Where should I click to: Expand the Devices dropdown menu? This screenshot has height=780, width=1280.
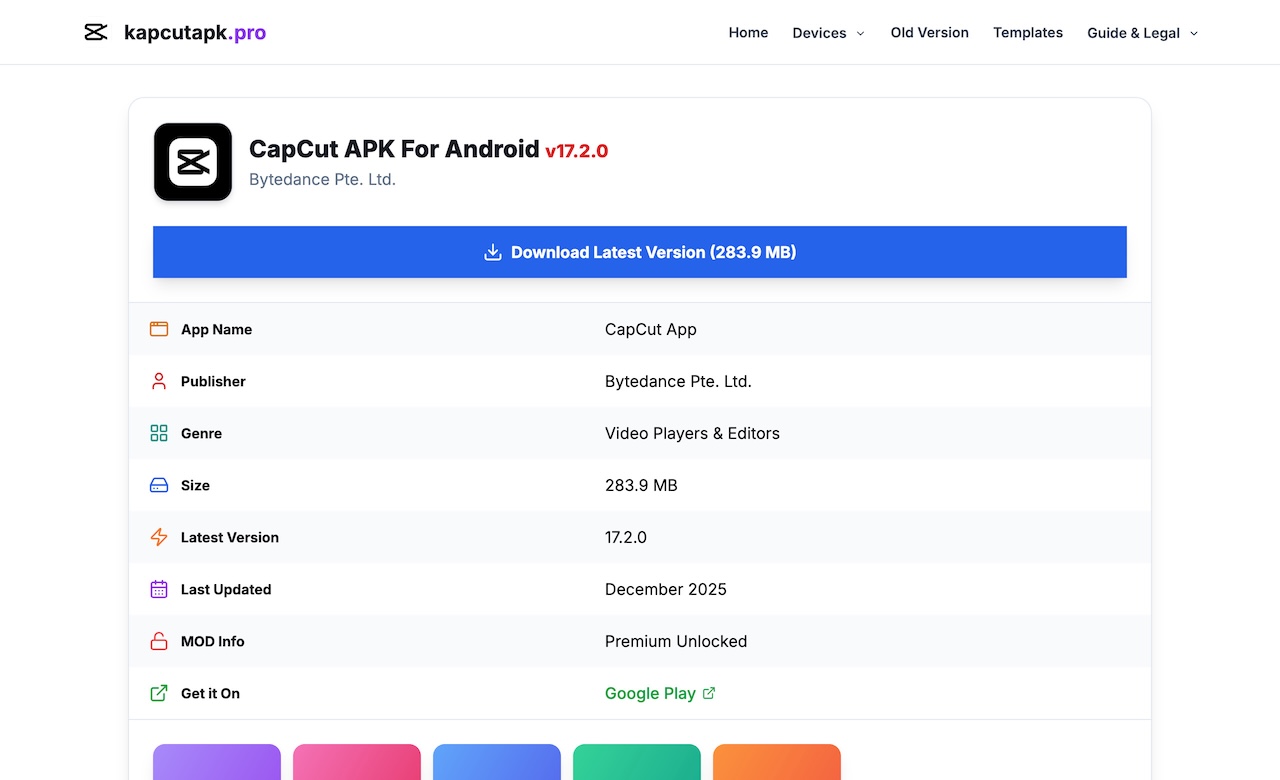[x=828, y=33]
